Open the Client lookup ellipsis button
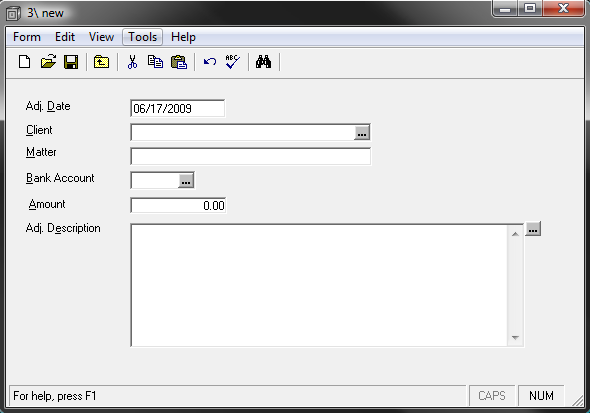Image resolution: width=590 pixels, height=413 pixels. [x=362, y=133]
